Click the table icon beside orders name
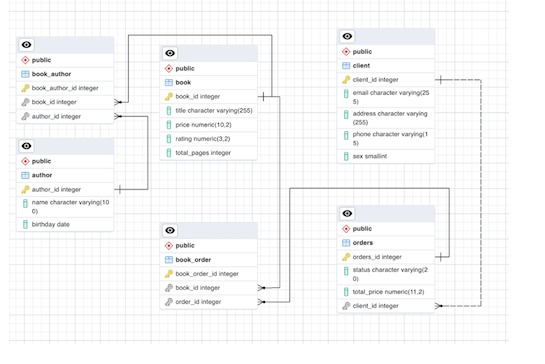The height and width of the screenshot is (364, 545). tap(346, 243)
